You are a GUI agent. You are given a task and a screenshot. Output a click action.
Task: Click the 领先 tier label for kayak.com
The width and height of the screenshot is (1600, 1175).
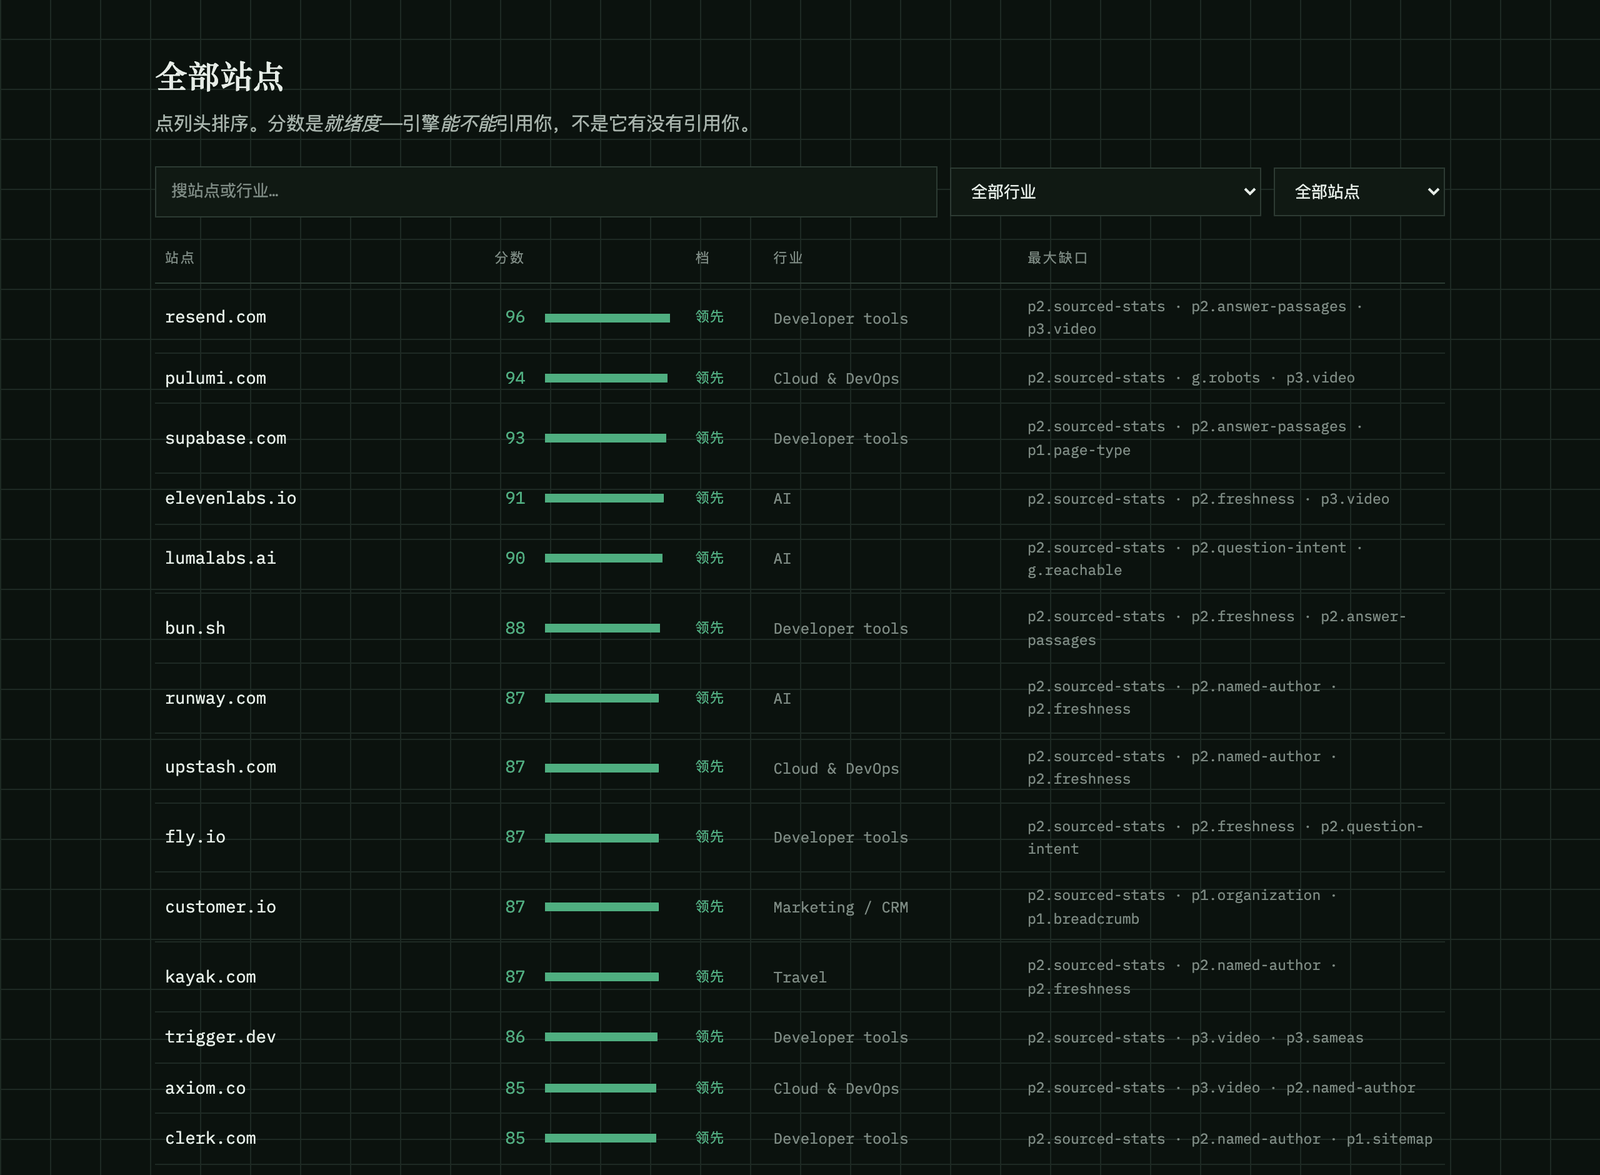(x=709, y=977)
